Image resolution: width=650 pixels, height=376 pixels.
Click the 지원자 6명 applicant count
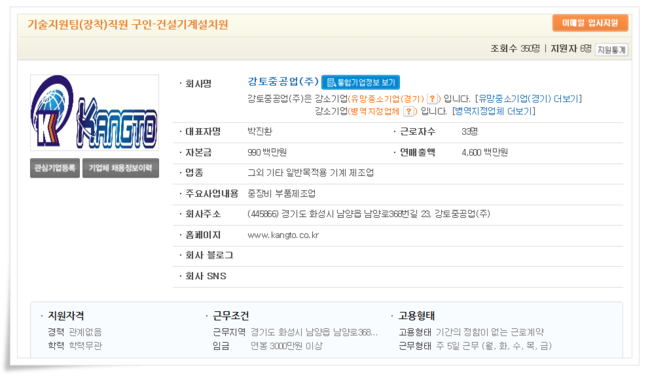571,49
